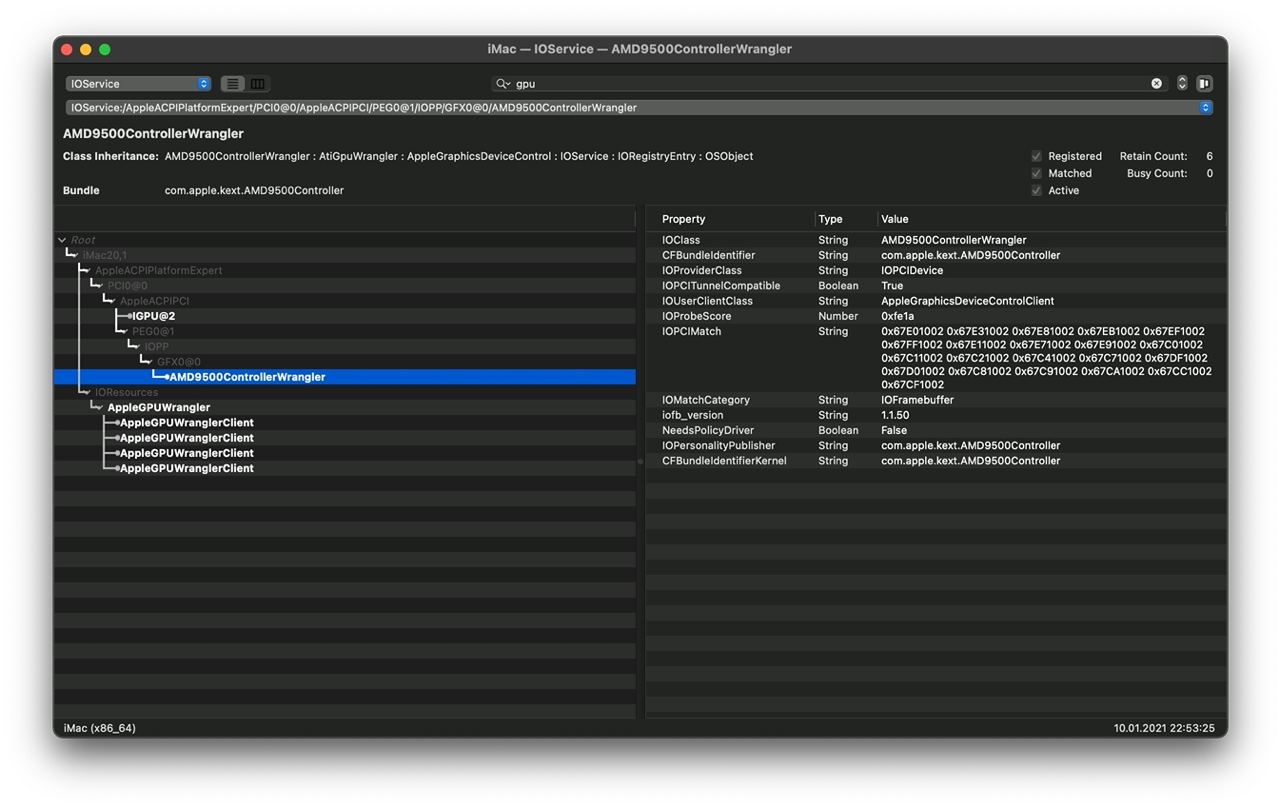The image size is (1280, 808).
Task: Click the bundle com.apple.kext.AMD9500Controller text
Action: point(254,190)
